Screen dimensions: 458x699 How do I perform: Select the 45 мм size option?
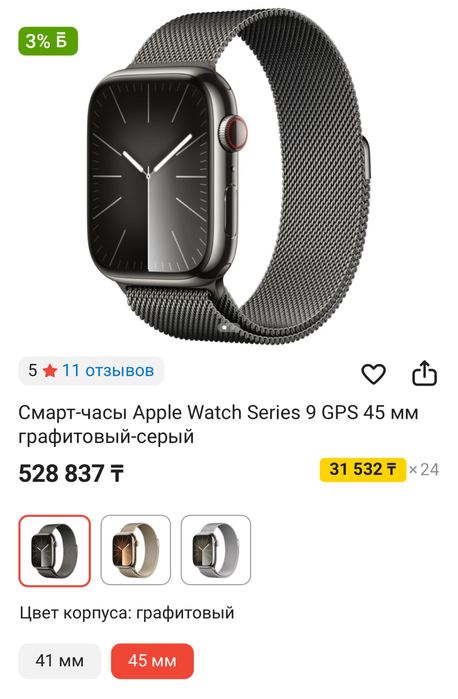(153, 661)
